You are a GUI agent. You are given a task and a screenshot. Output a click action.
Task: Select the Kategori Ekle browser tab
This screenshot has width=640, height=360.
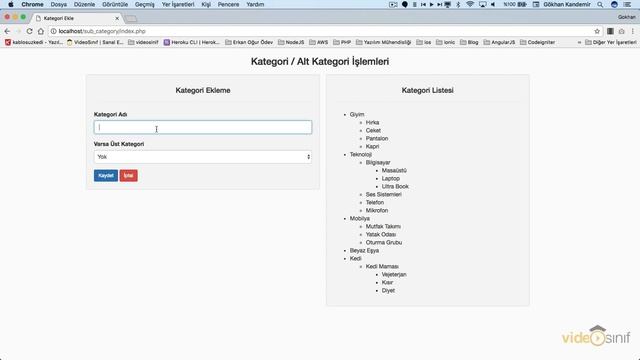[x=76, y=18]
